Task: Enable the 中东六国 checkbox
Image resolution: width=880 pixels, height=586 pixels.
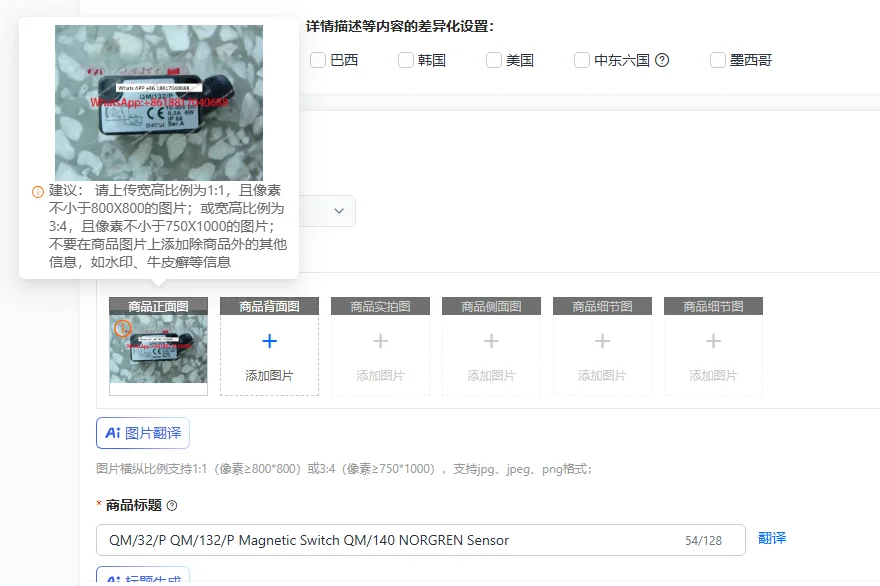Action: point(581,60)
